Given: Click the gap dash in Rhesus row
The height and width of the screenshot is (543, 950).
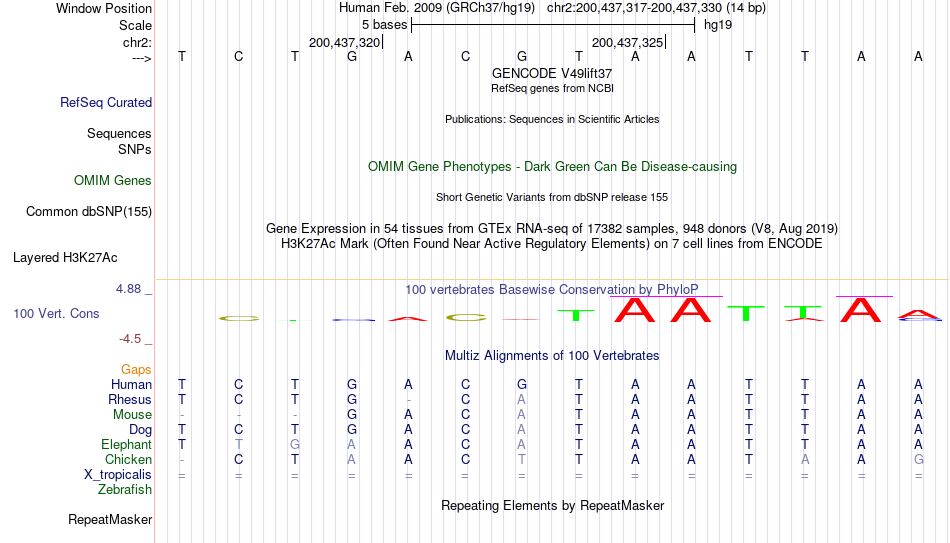Looking at the screenshot, I should pos(409,400).
